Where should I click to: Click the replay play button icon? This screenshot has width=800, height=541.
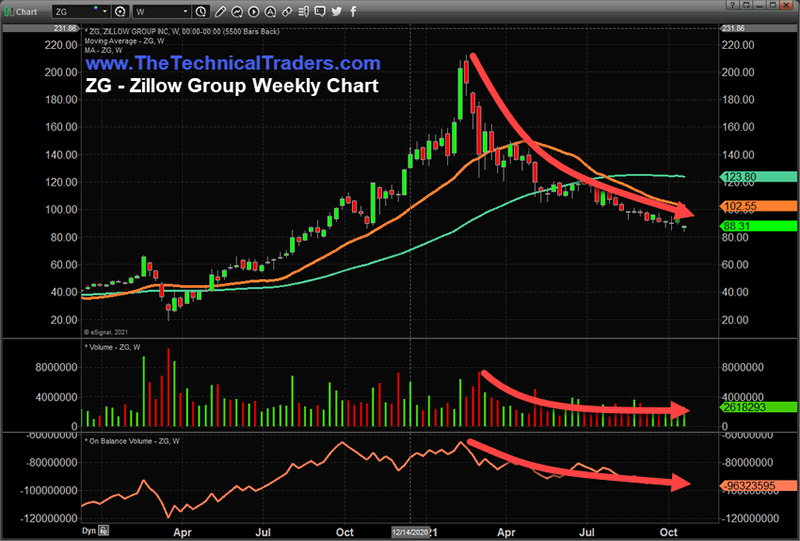pyautogui.click(x=254, y=11)
